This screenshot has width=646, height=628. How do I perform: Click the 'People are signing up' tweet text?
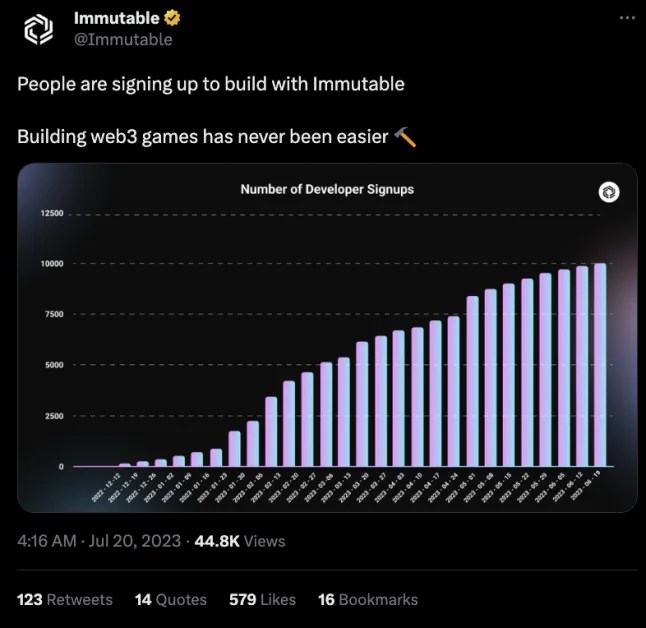210,84
